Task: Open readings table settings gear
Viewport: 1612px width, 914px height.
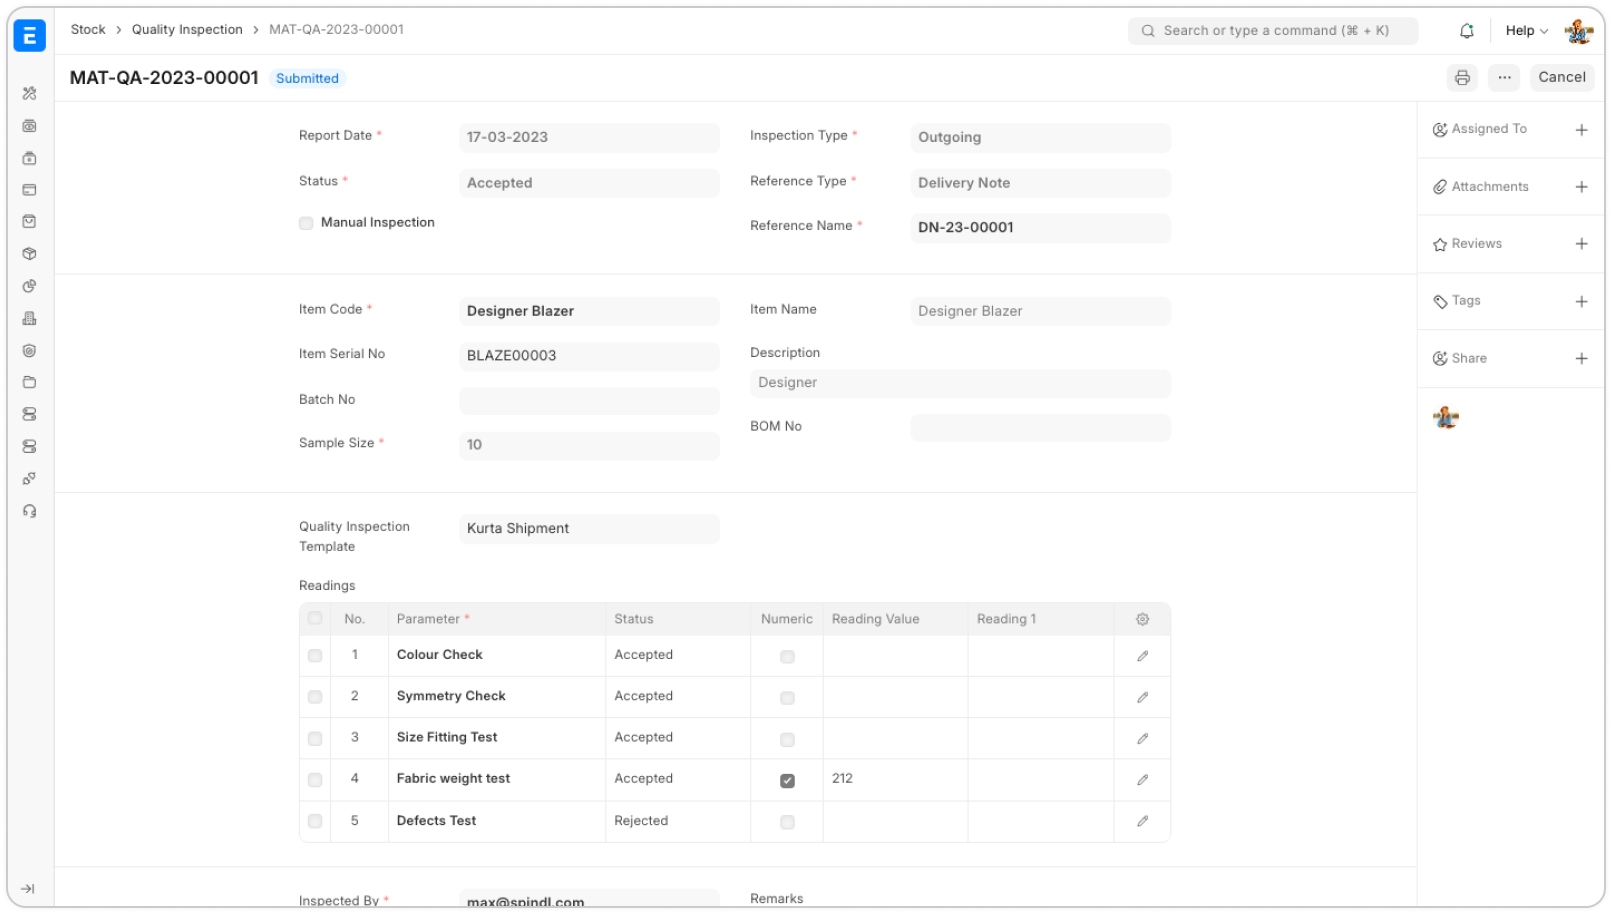Action: [x=1142, y=620]
